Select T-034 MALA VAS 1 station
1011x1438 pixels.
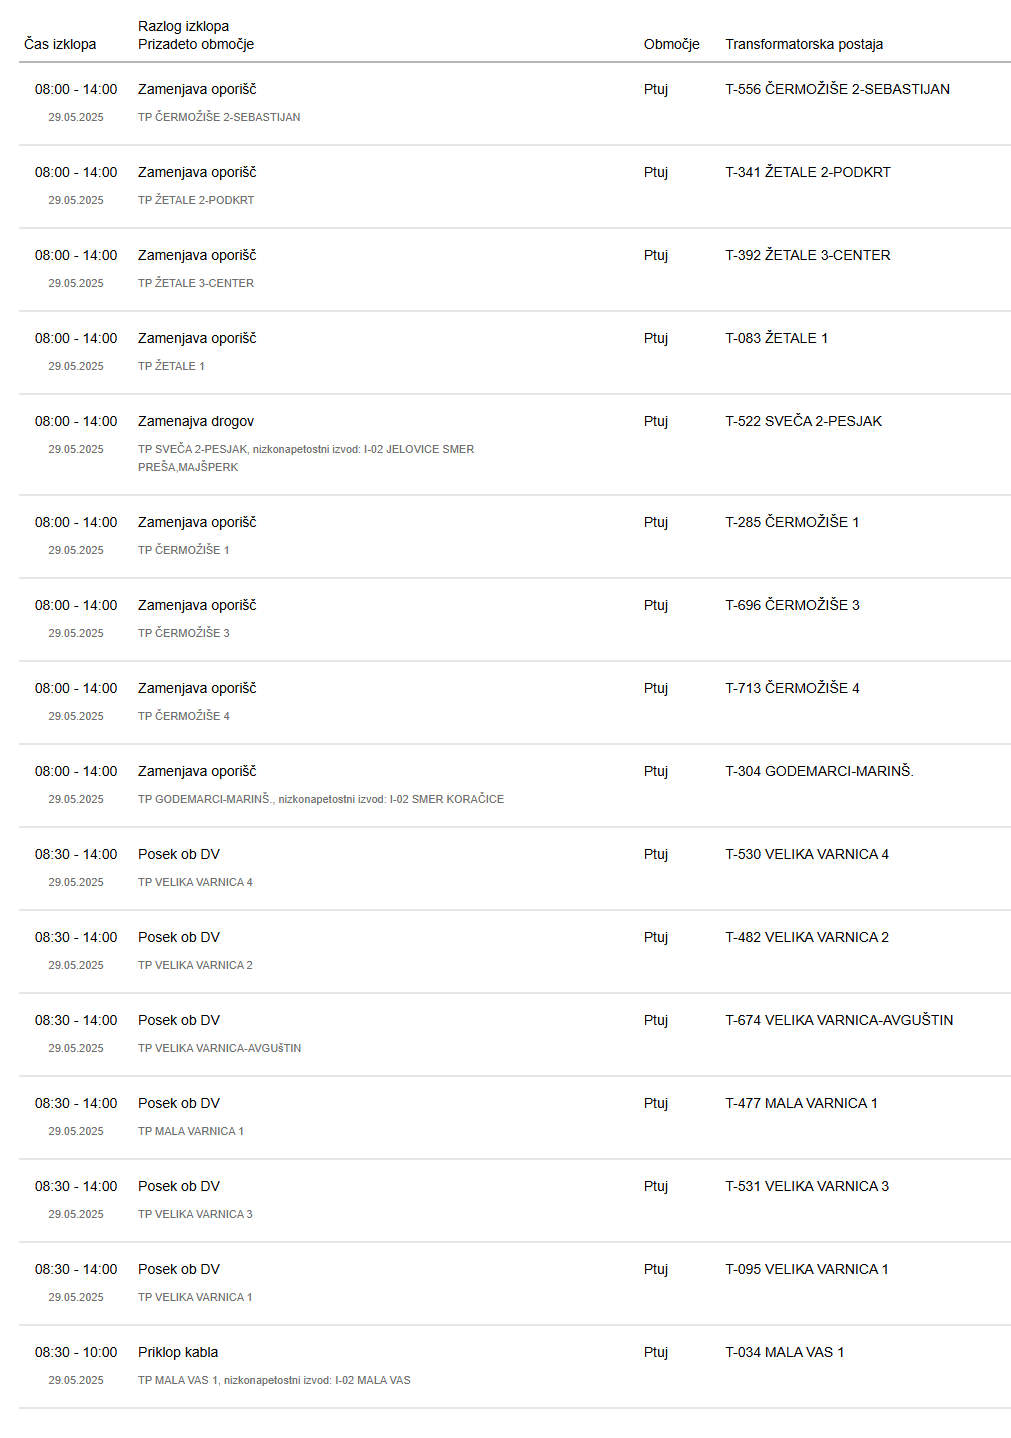784,1352
